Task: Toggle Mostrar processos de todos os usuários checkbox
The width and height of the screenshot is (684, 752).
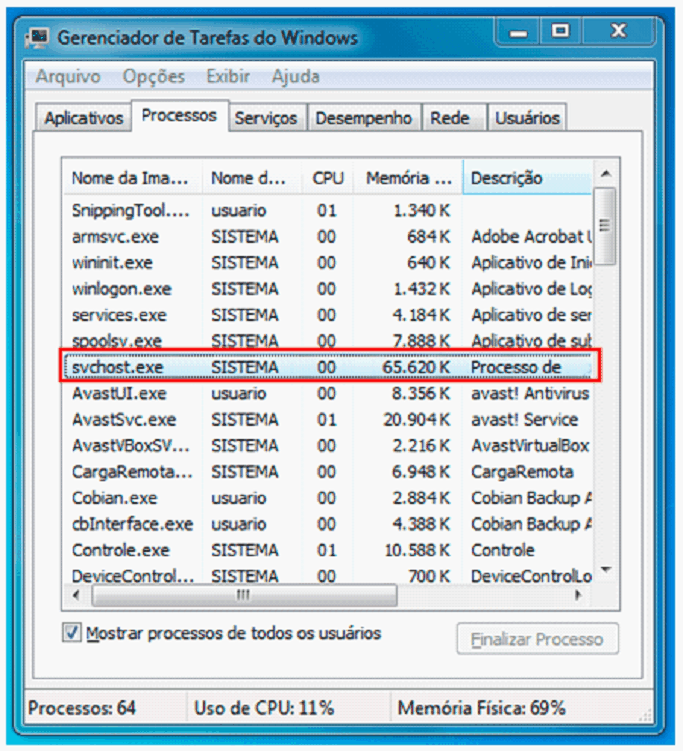Action: click(x=72, y=633)
